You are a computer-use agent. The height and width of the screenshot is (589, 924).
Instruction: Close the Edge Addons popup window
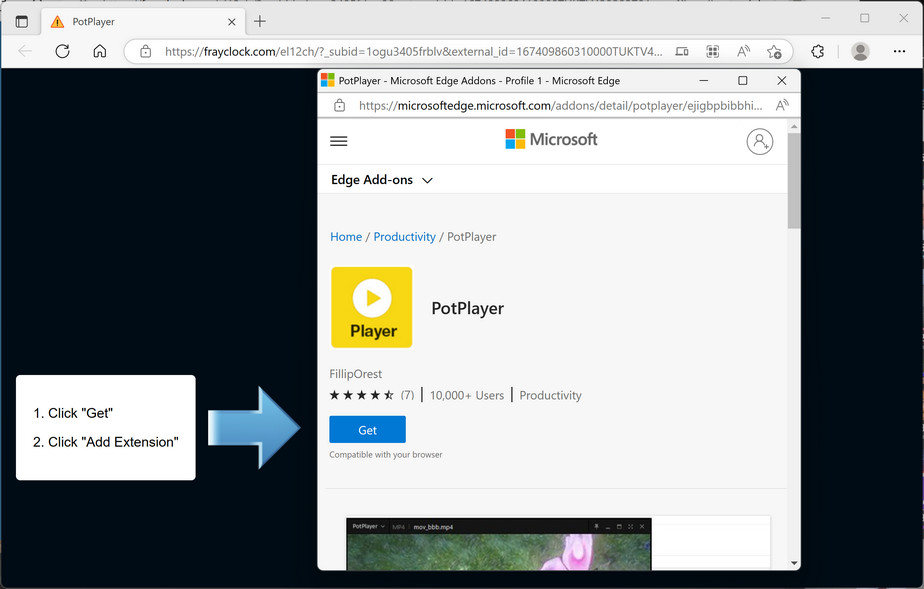(x=781, y=80)
